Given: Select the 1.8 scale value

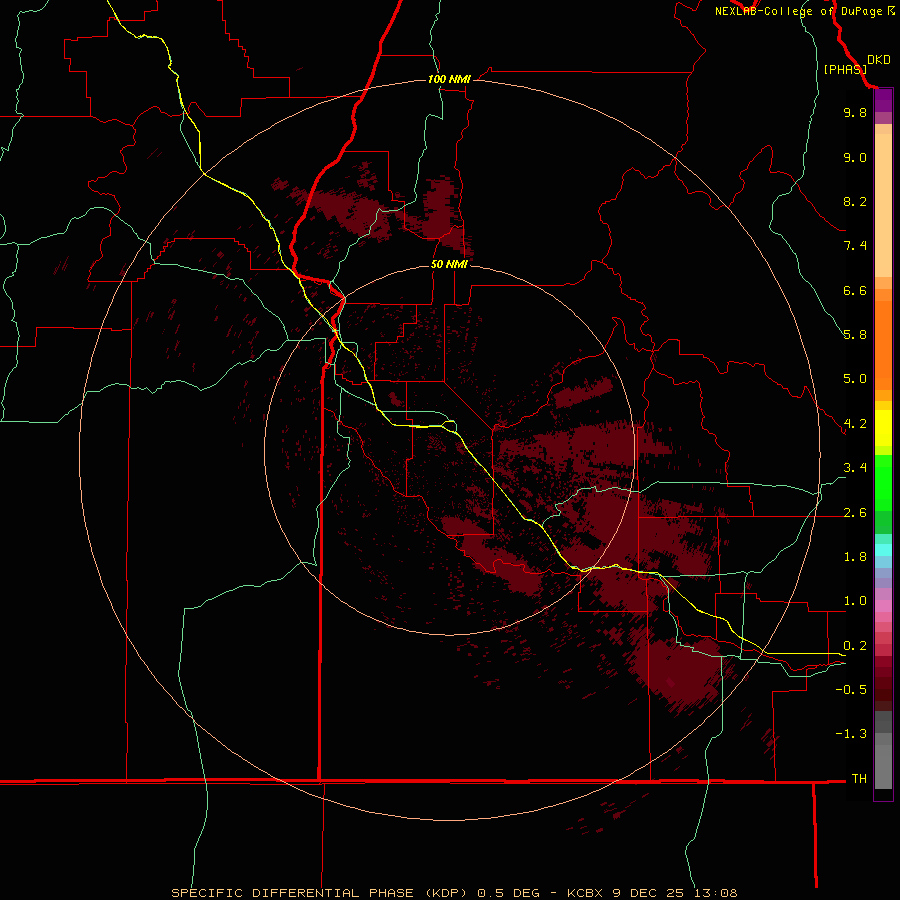Looking at the screenshot, I should 855,557.
